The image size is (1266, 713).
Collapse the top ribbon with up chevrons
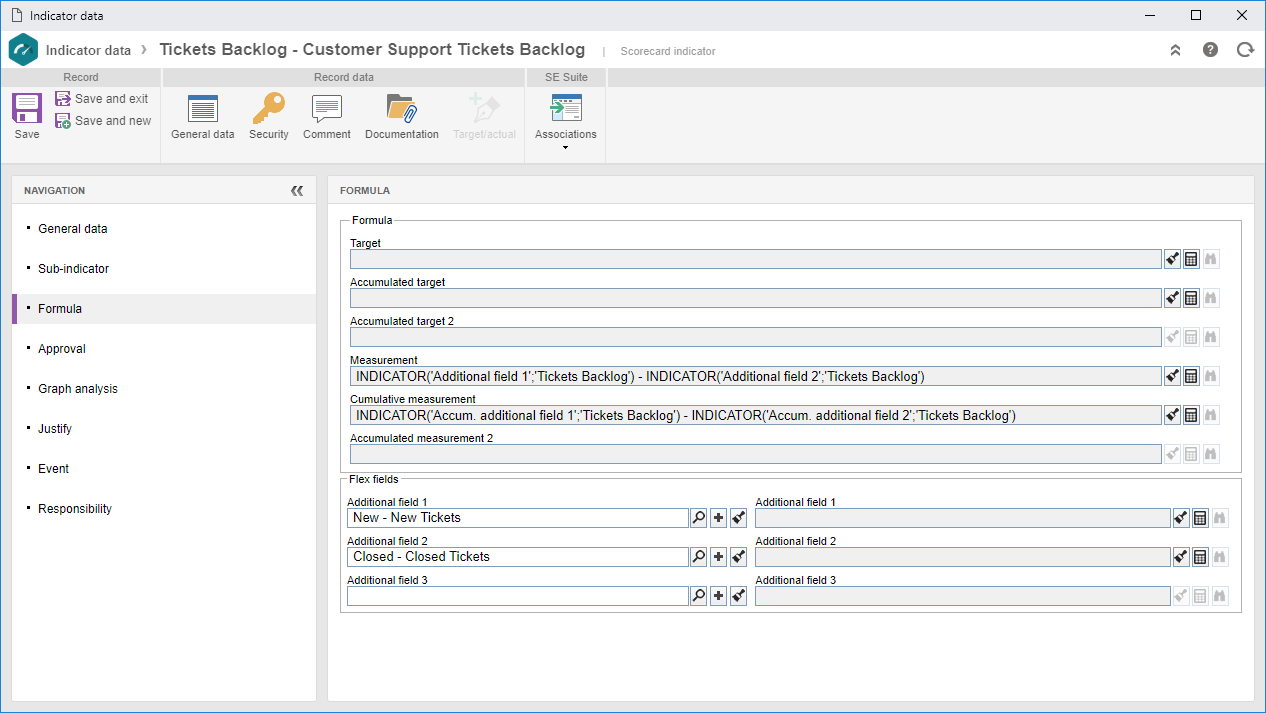point(1176,50)
